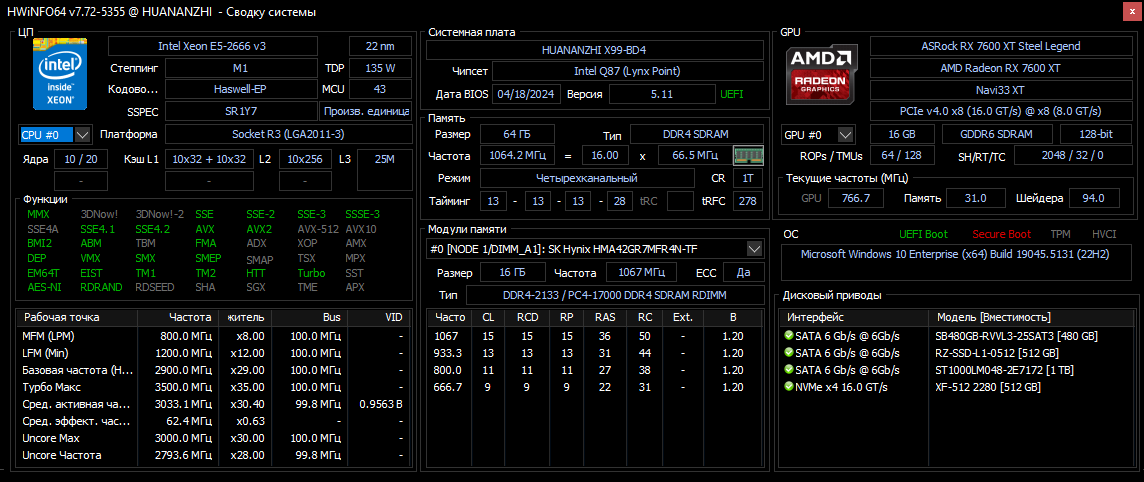Expand memory module DIMM_A1 dropdown list

755,249
